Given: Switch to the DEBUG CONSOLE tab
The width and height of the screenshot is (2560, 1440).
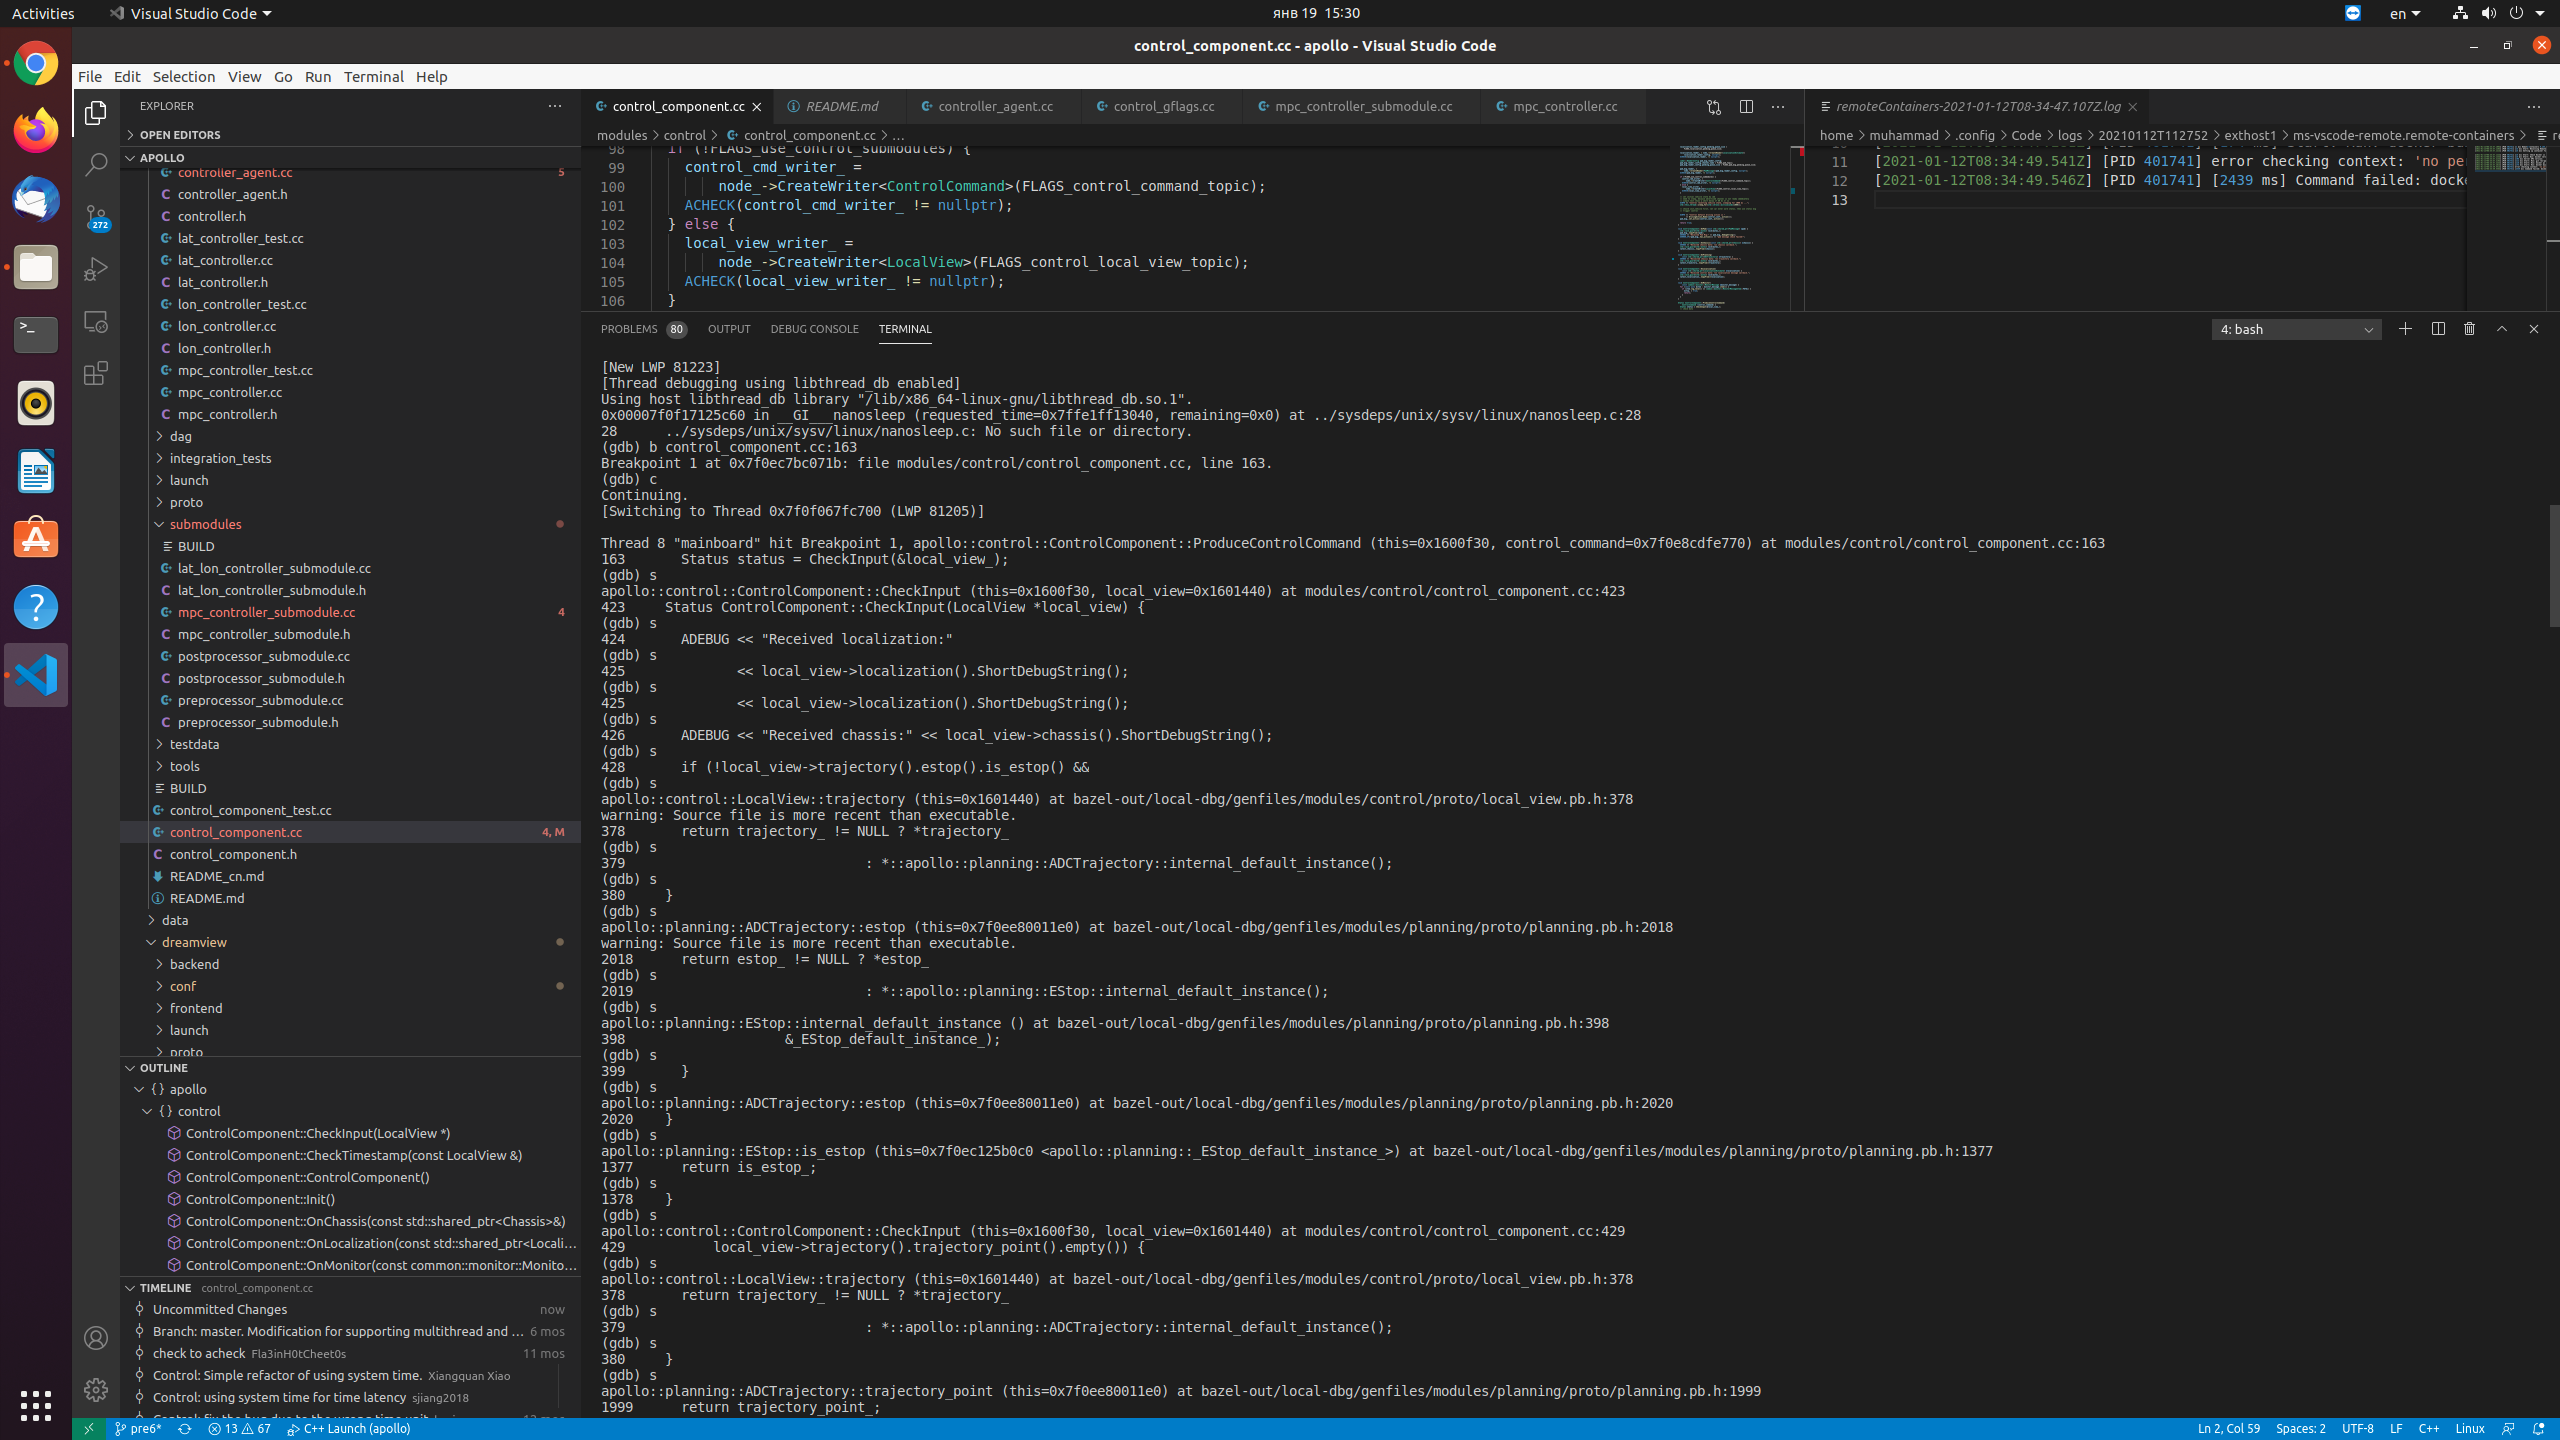Looking at the screenshot, I should [815, 329].
